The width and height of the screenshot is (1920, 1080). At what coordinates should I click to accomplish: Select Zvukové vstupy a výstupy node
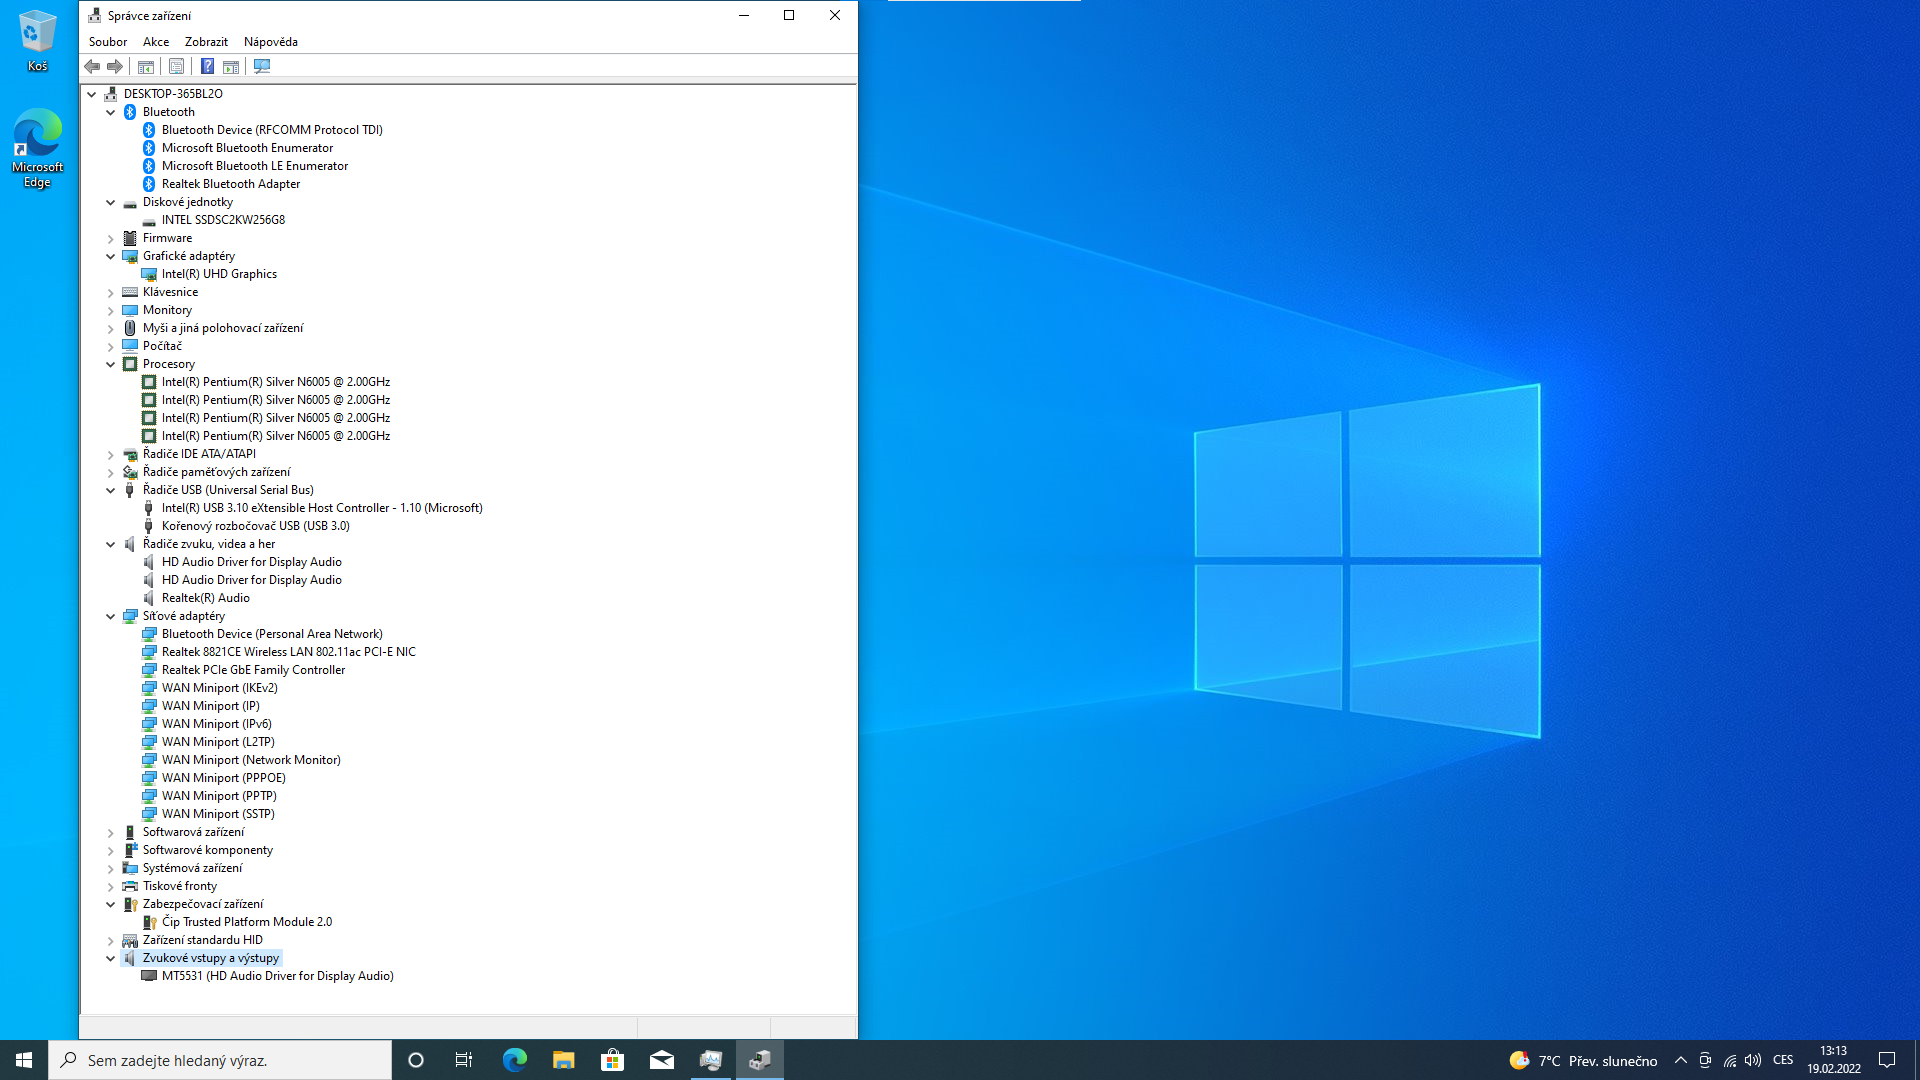210,958
